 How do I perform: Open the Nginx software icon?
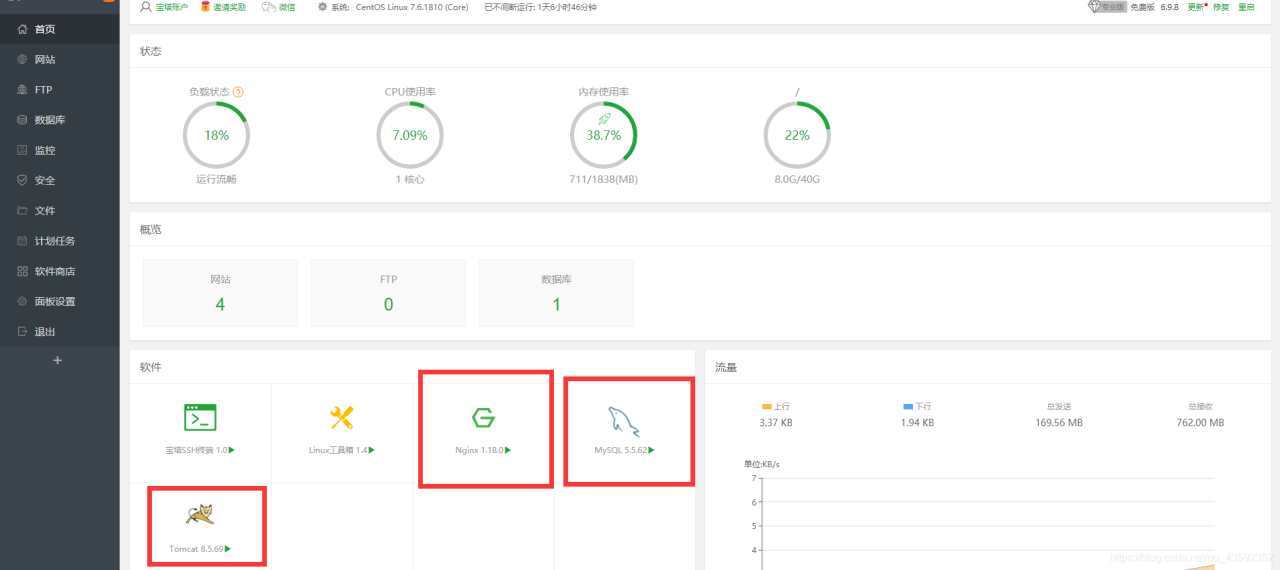tap(484, 418)
